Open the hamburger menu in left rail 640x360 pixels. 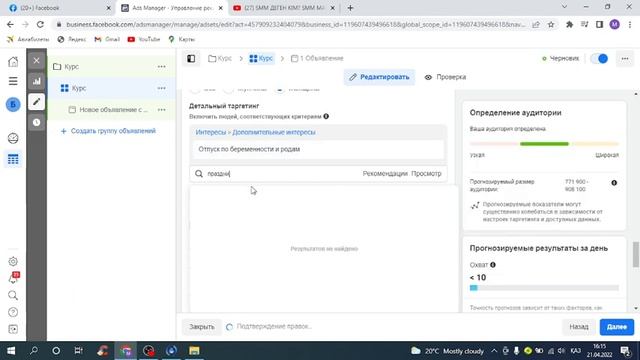pyautogui.click(x=13, y=81)
